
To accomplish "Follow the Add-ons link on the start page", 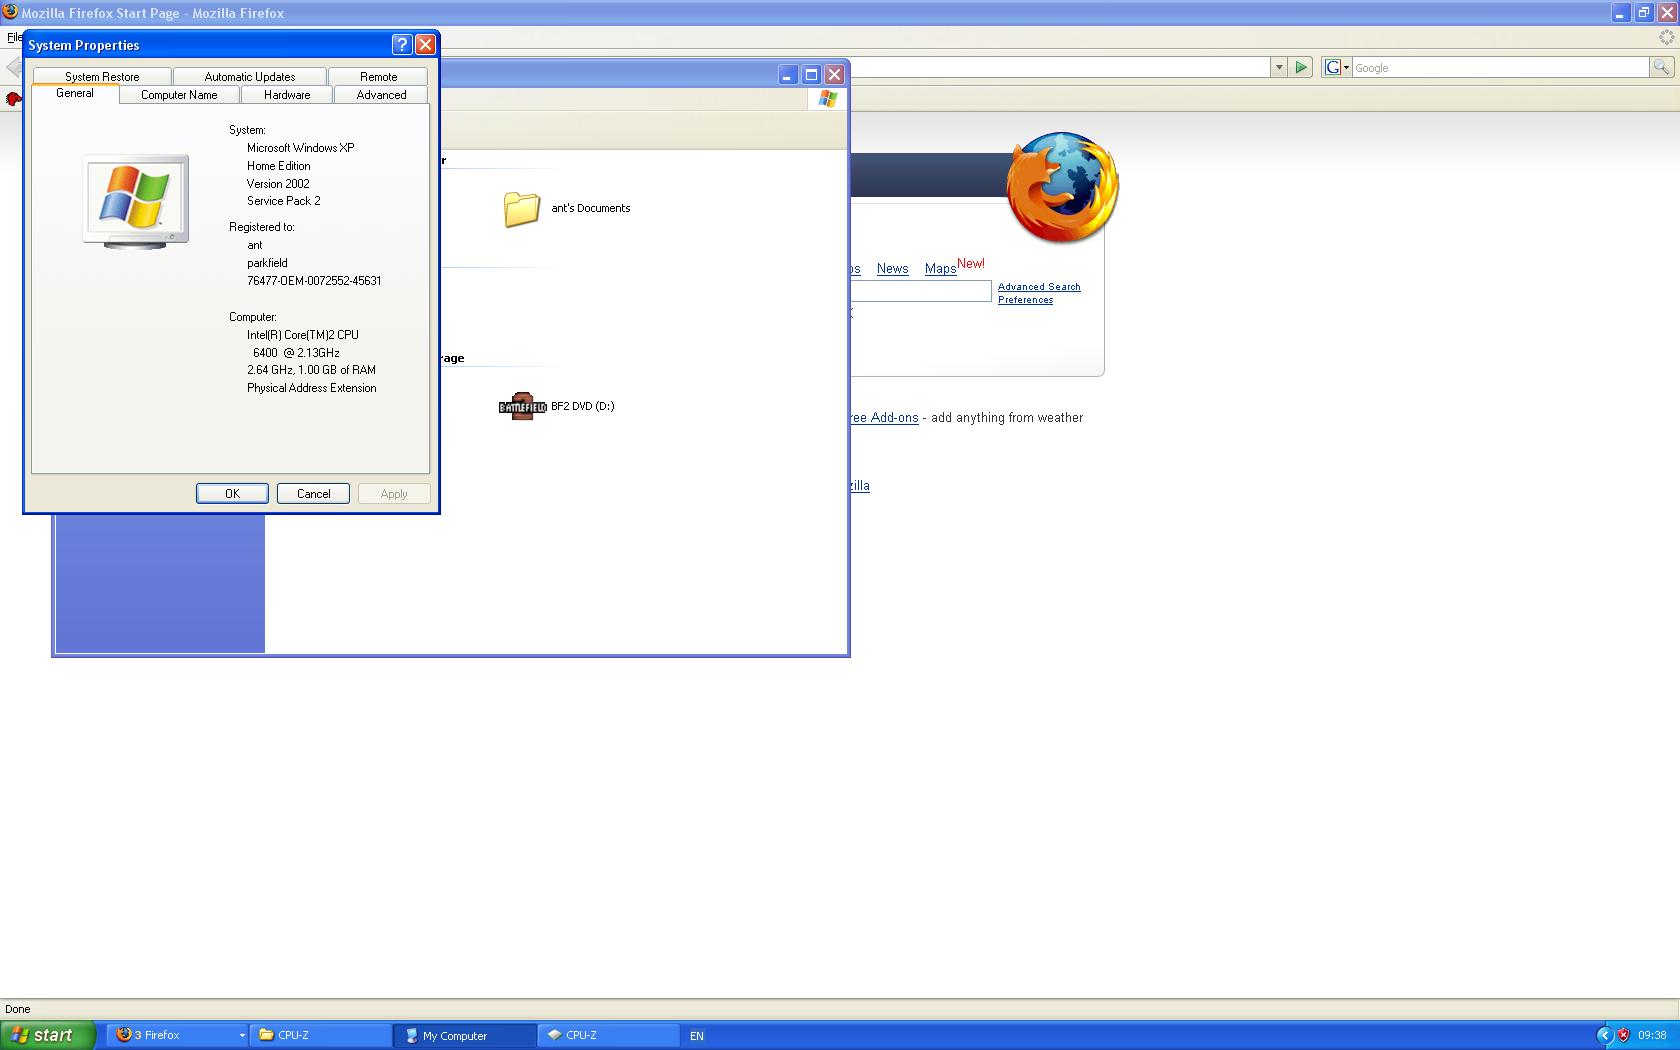I will pyautogui.click(x=884, y=418).
